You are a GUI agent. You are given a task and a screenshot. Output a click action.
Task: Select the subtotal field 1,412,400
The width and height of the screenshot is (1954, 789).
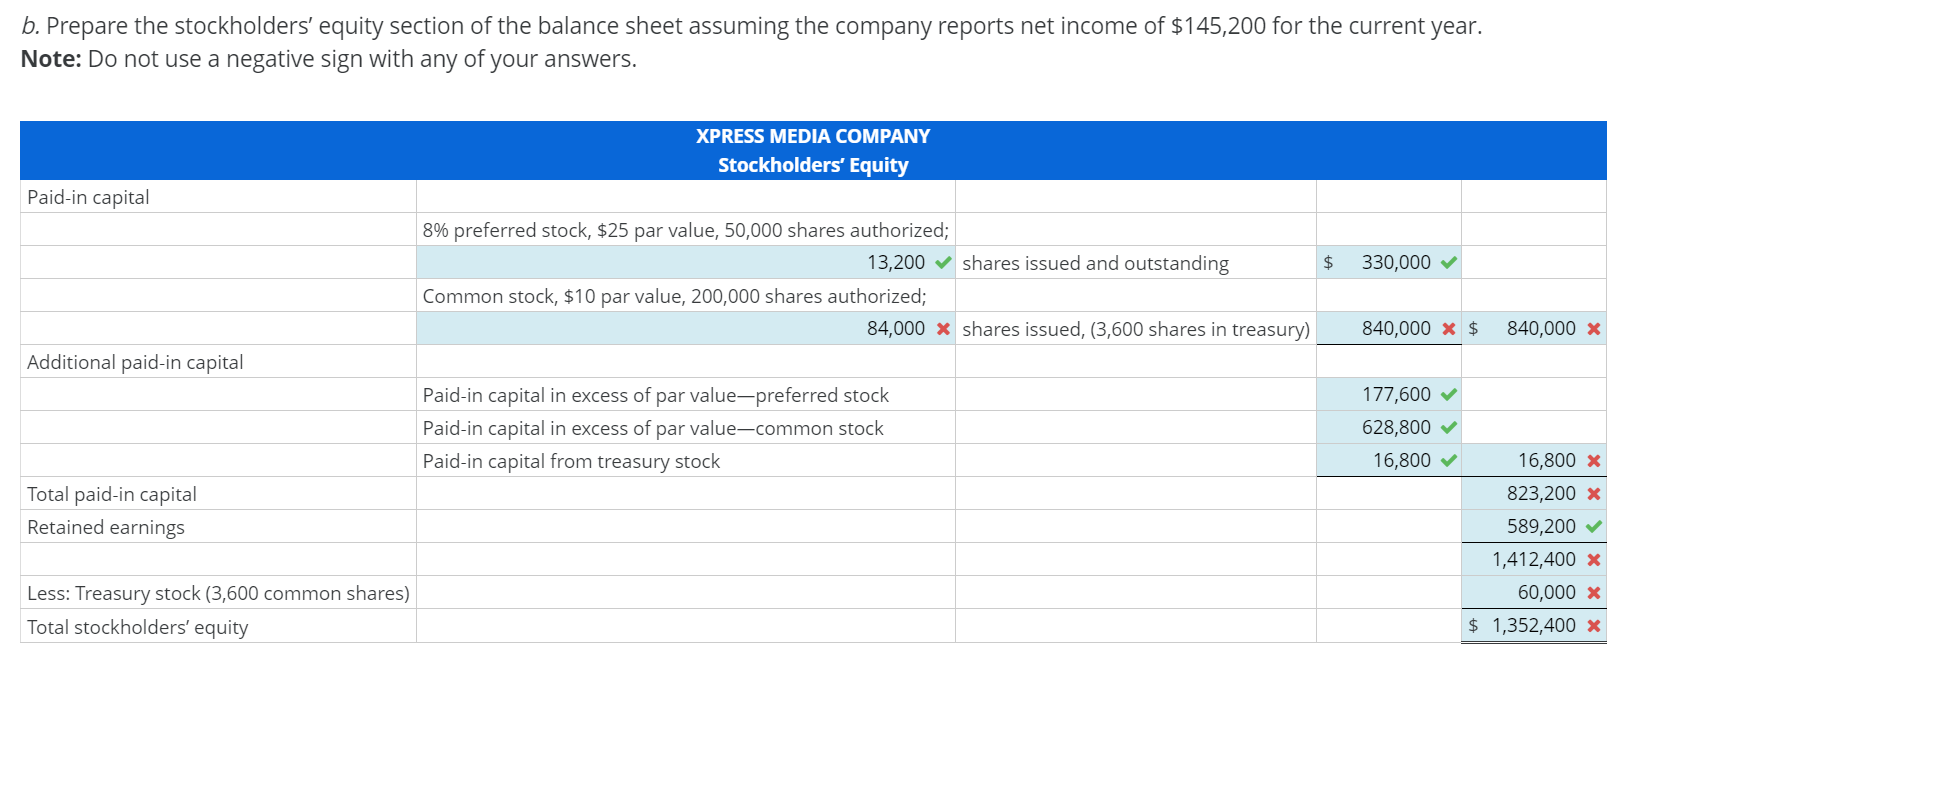coord(1533,559)
